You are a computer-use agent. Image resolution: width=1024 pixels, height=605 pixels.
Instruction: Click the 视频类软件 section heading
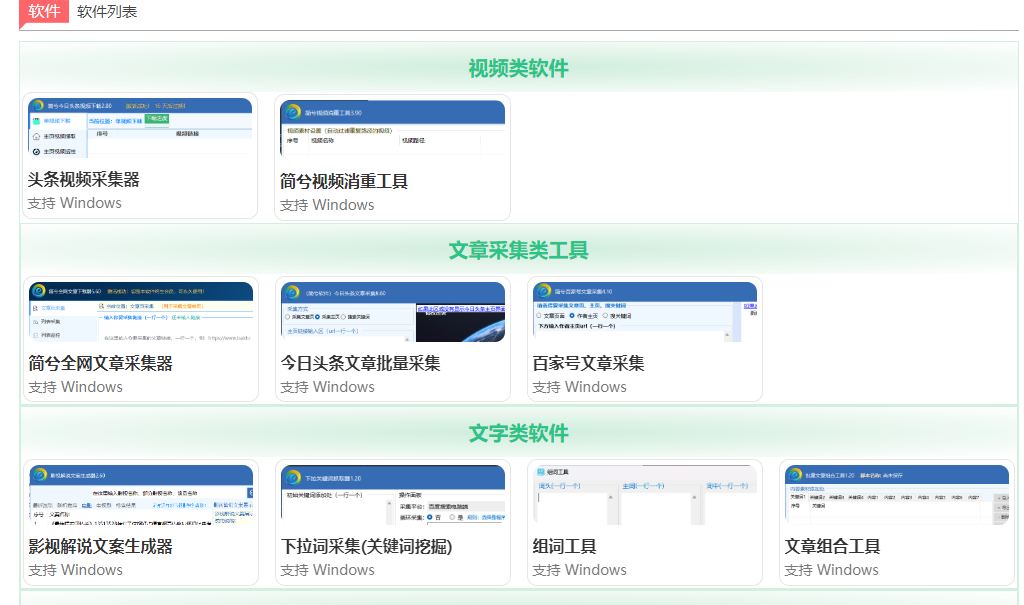pyautogui.click(x=518, y=68)
